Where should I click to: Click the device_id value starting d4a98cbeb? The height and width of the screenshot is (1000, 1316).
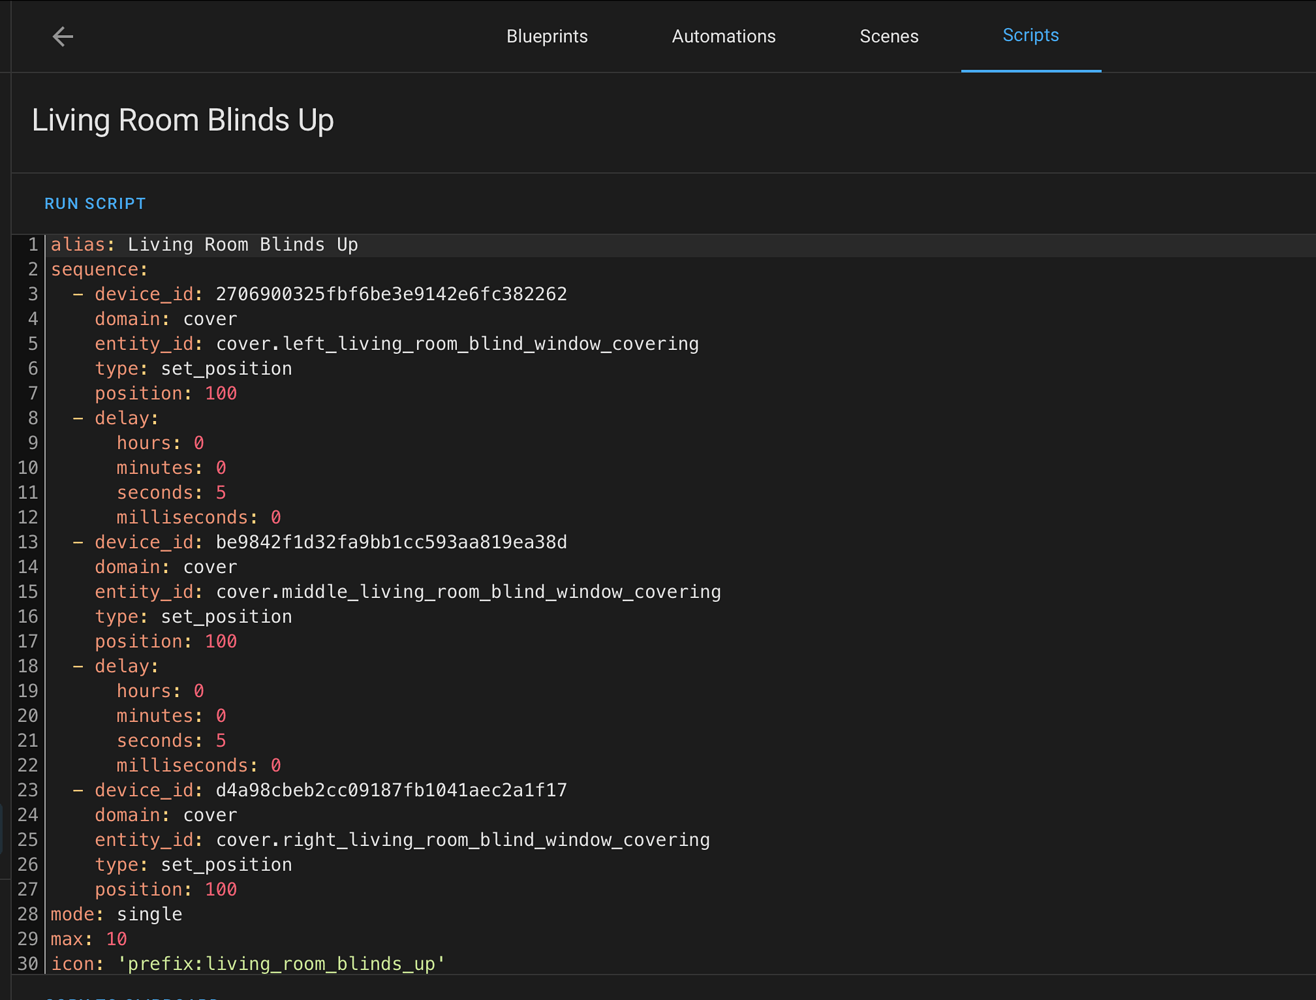(x=391, y=790)
